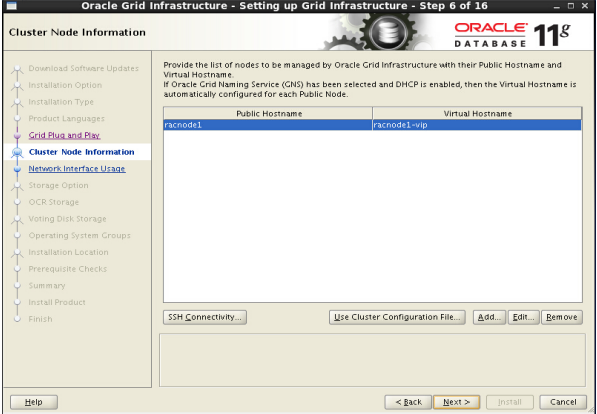The height and width of the screenshot is (414, 597).
Task: Open the Help dialog
Action: [34, 402]
